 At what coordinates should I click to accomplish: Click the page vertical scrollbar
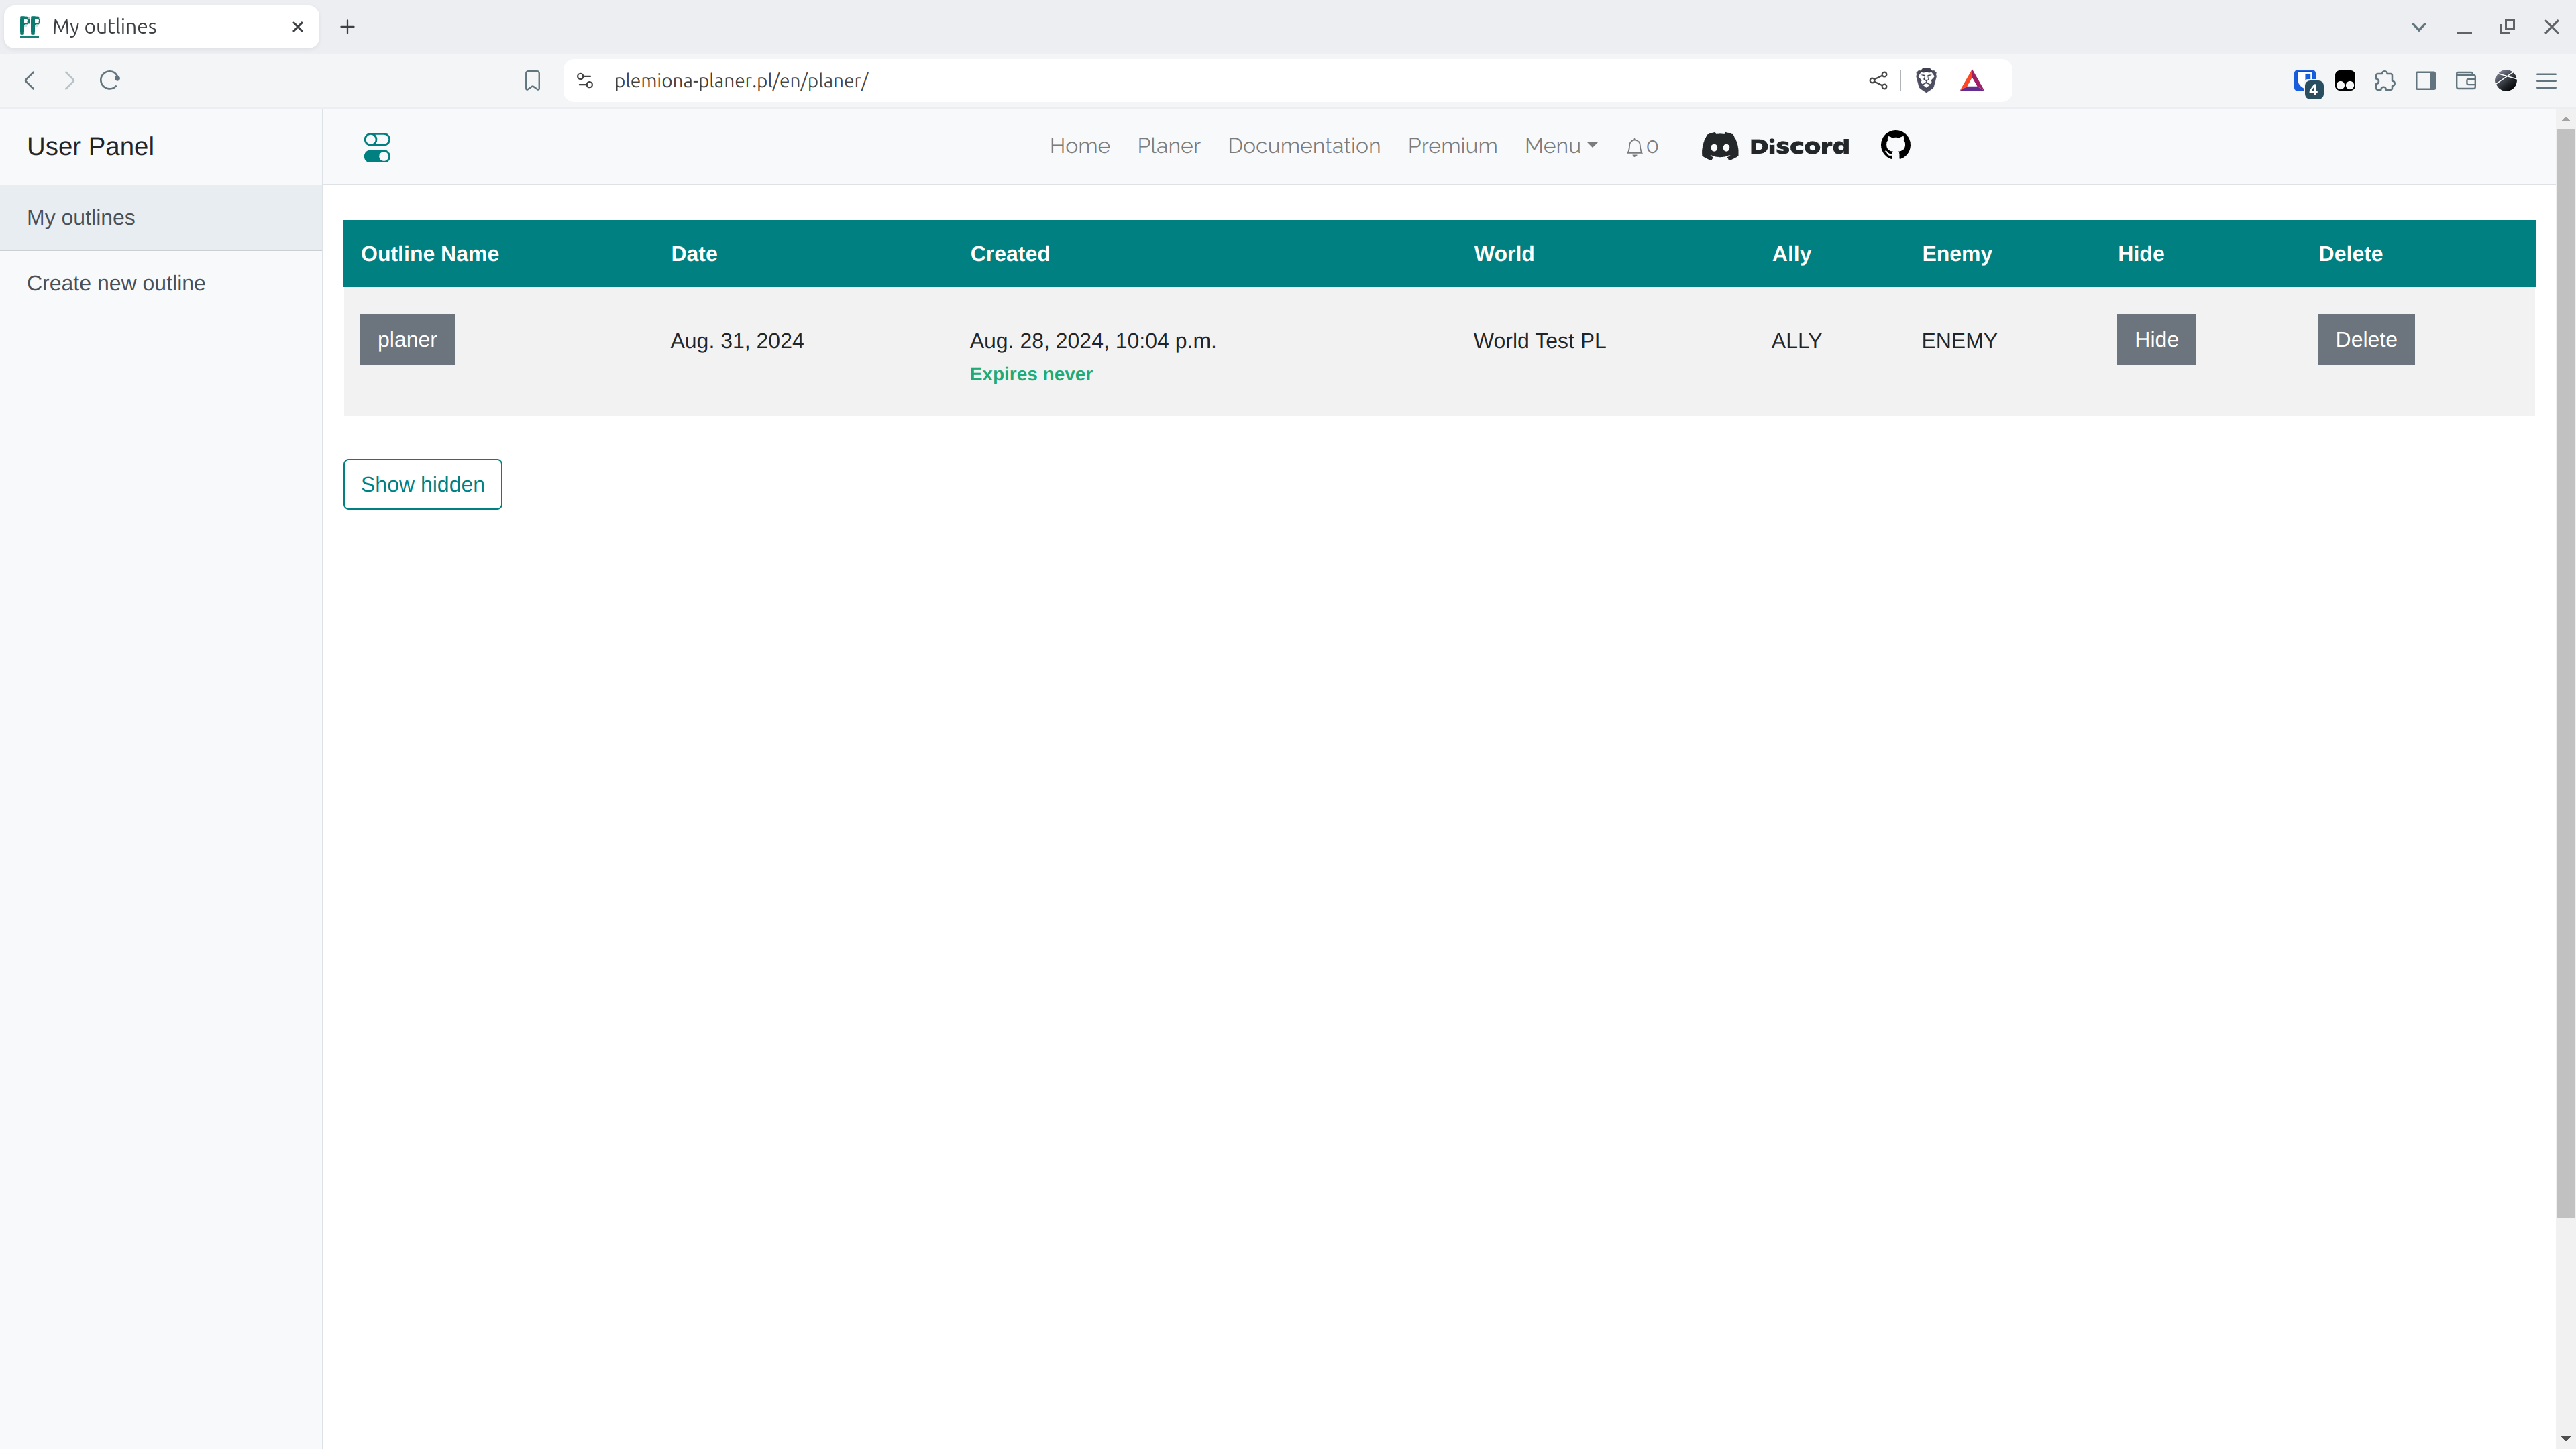point(2565,670)
